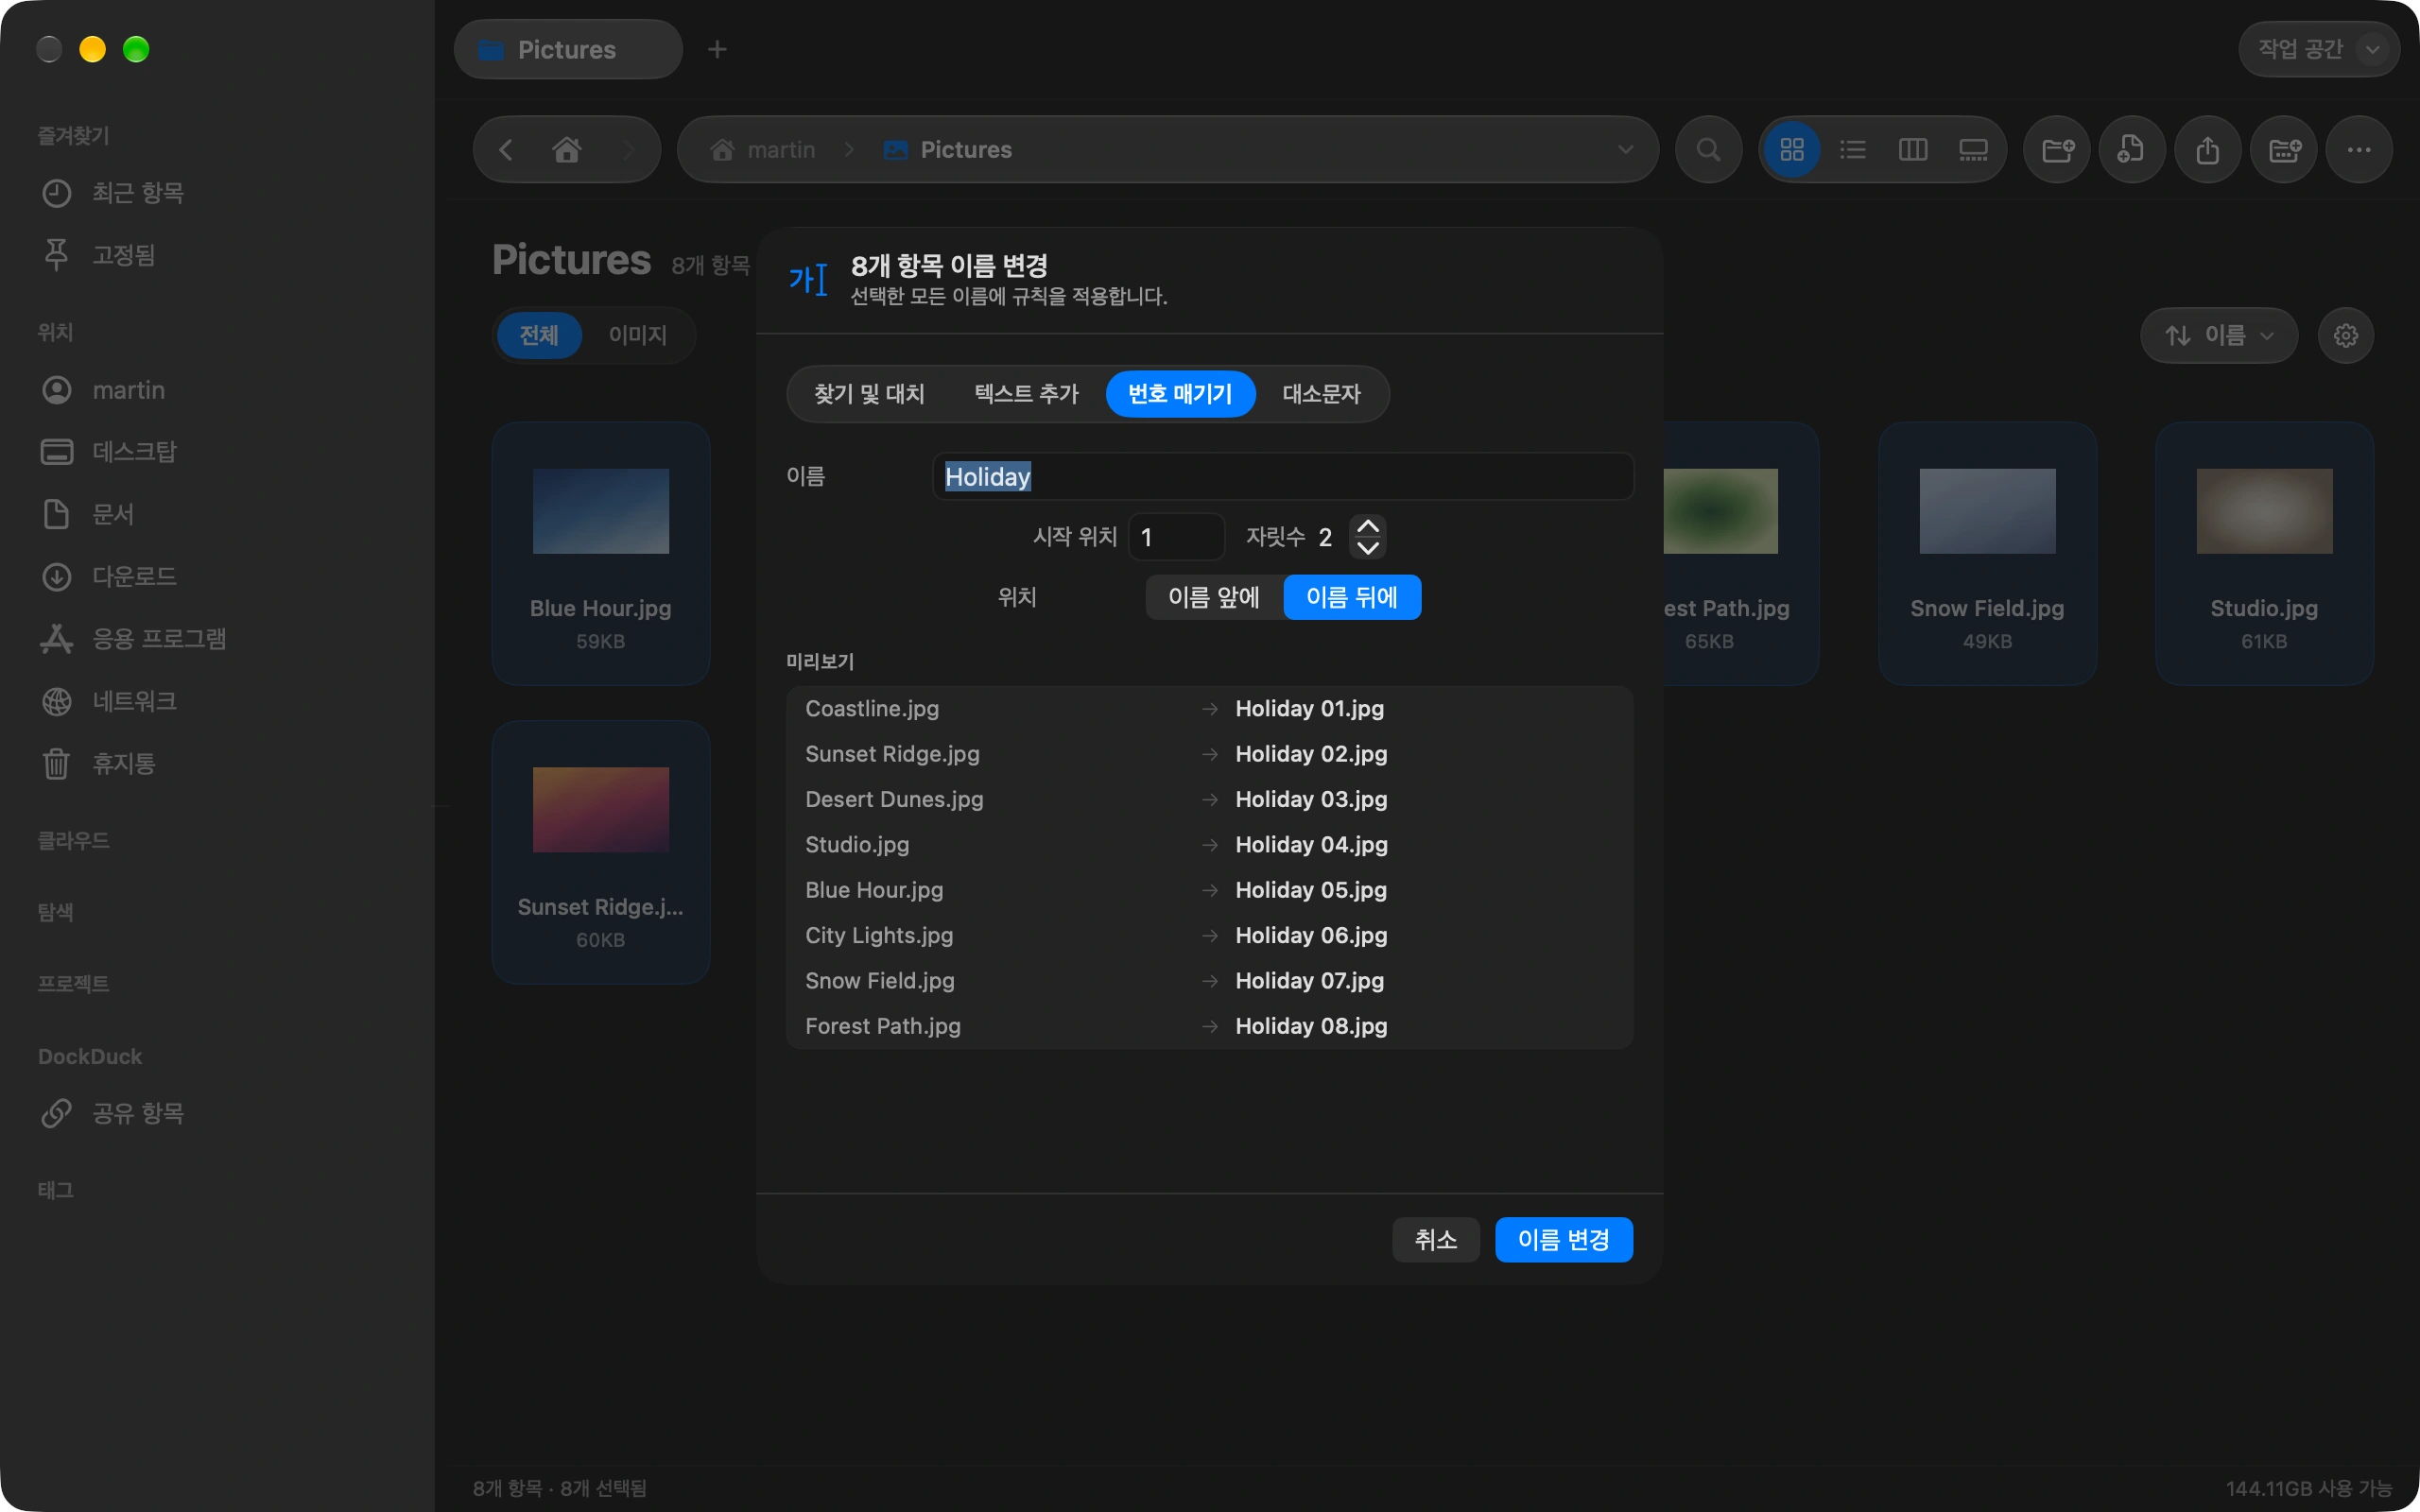The width and height of the screenshot is (2420, 1512).
Task: Click the 이름 text field
Action: [x=1283, y=477]
